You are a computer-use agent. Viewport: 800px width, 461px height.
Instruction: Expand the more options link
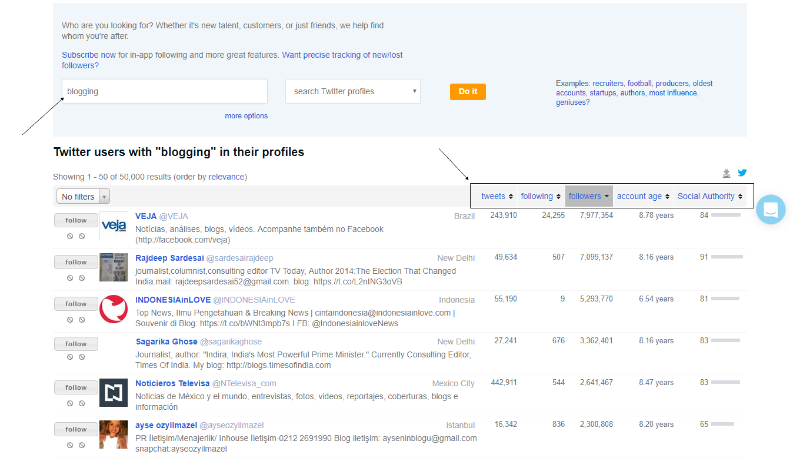pos(246,116)
